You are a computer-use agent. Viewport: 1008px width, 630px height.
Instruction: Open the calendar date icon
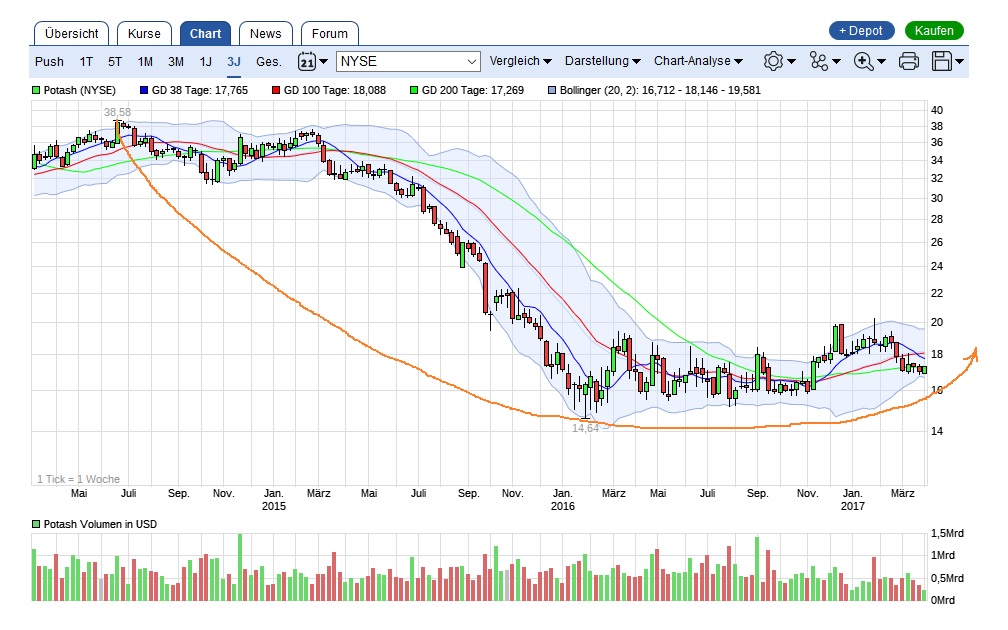(305, 61)
